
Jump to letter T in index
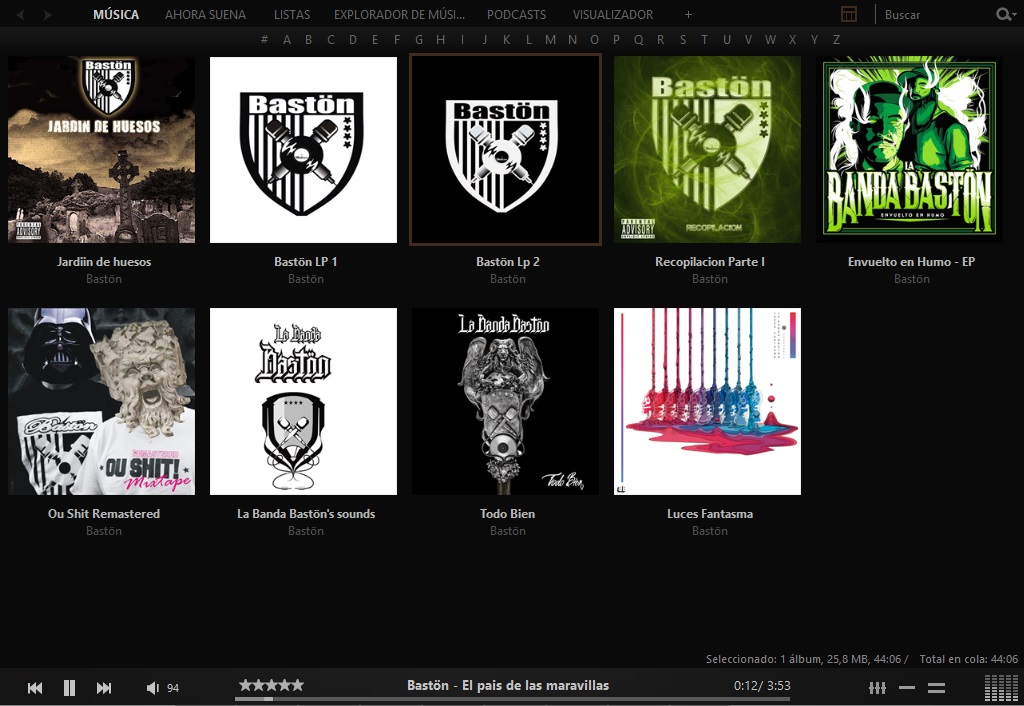pyautogui.click(x=704, y=39)
